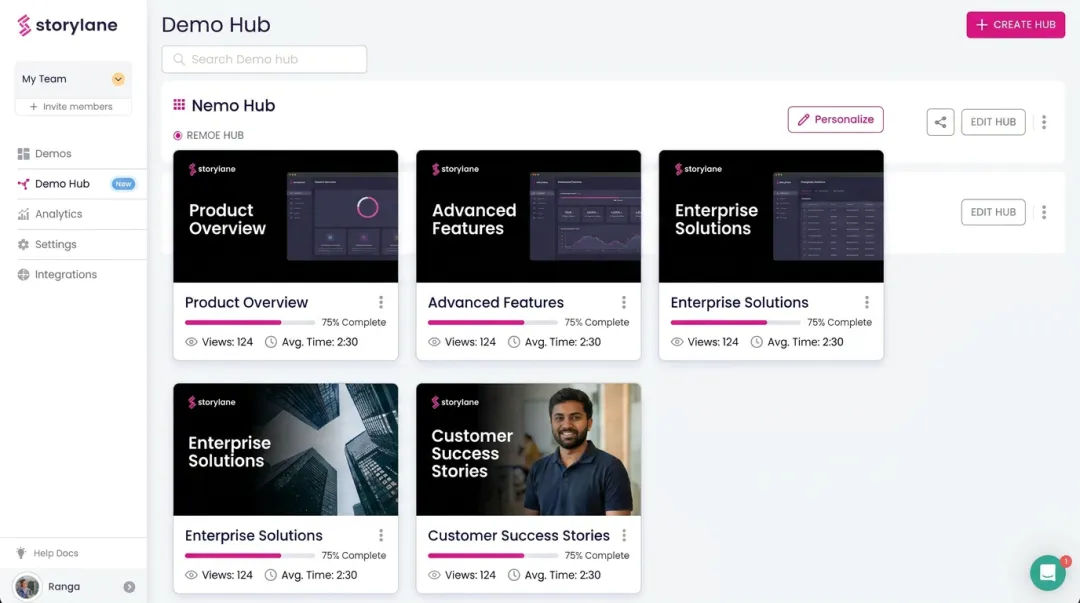Click the clock icon on Customer Success Stories
This screenshot has width=1080, height=603.
514,575
